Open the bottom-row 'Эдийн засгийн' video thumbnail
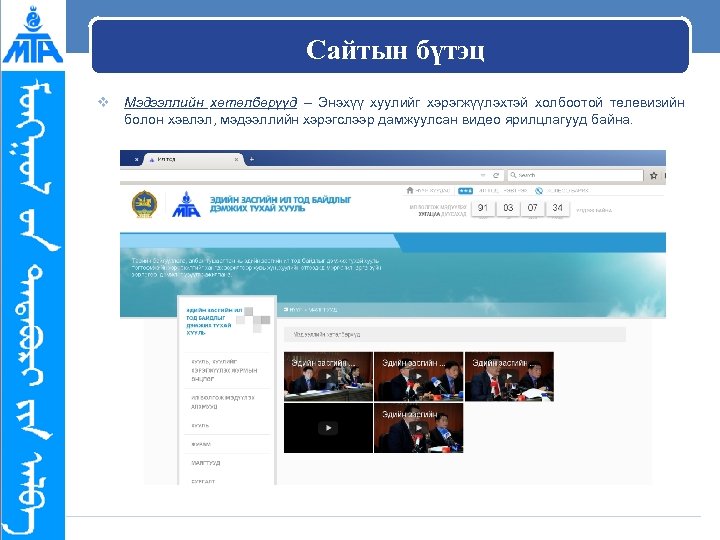 (418, 428)
